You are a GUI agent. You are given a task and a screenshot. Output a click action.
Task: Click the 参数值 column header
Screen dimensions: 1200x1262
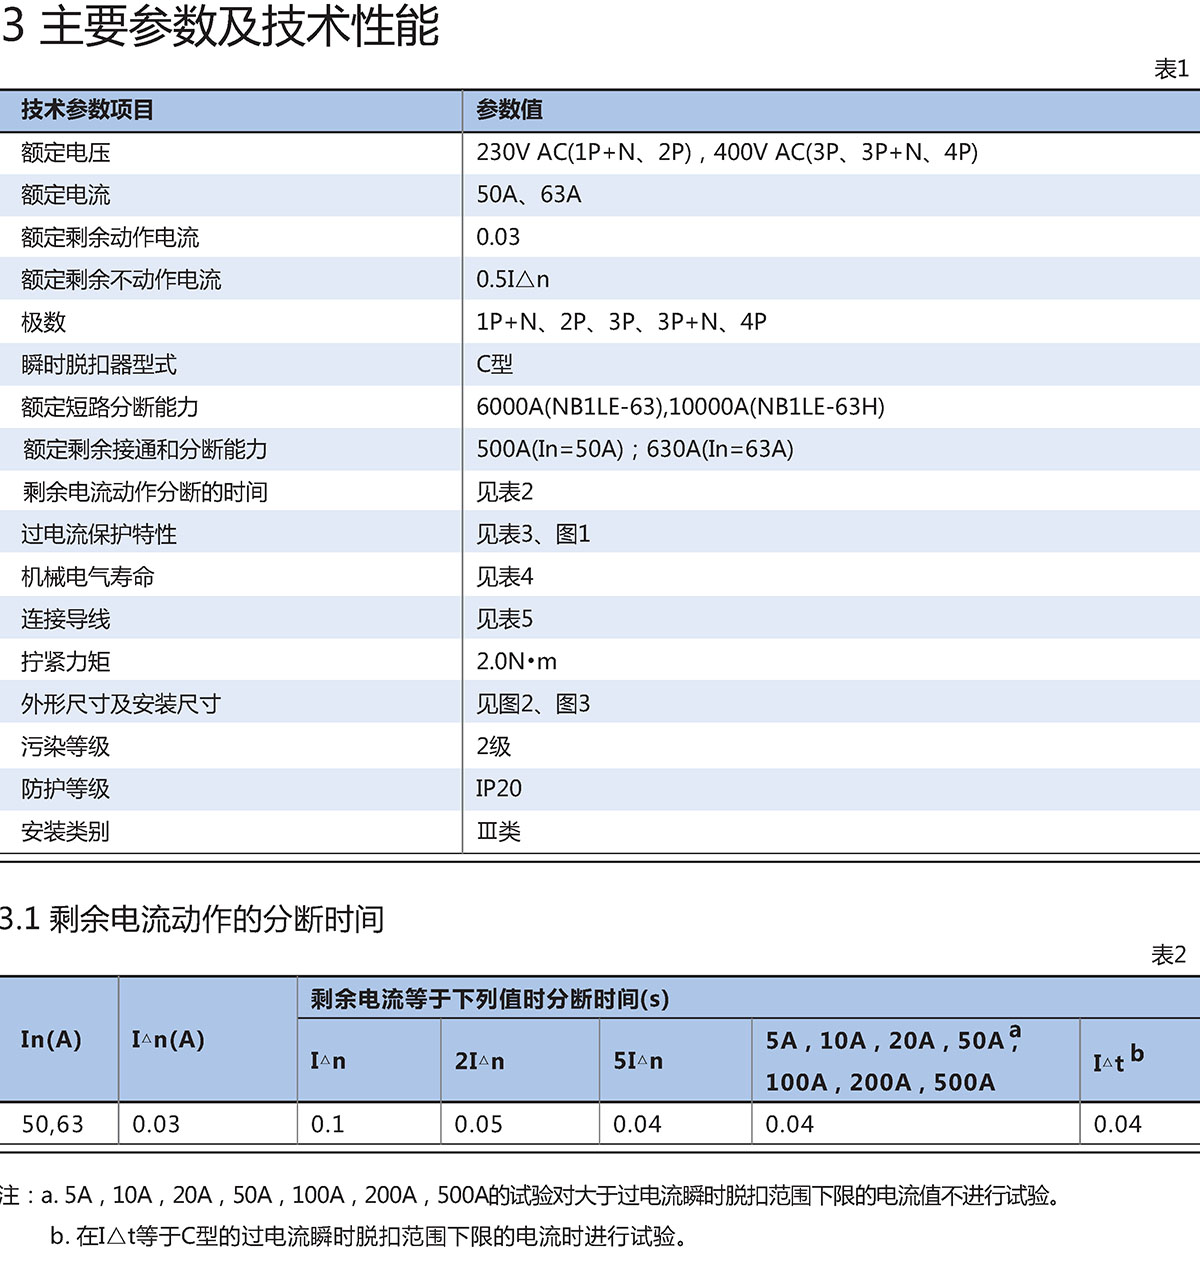[x=509, y=110]
